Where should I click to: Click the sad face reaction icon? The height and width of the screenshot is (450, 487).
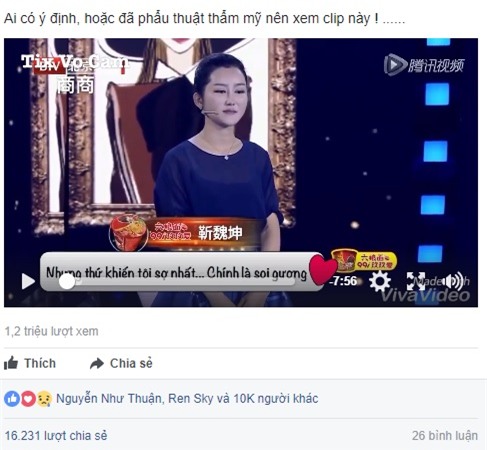[x=44, y=399]
